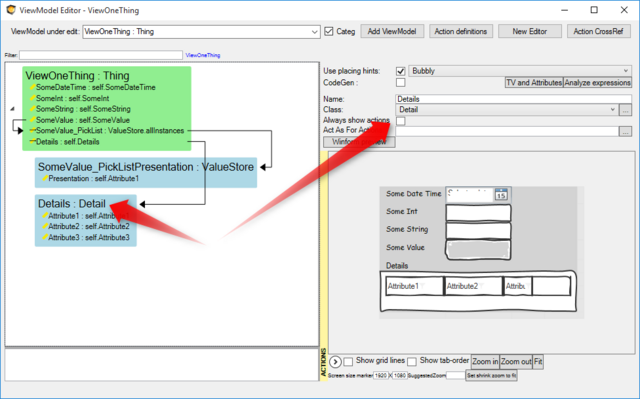Click Attribute2 column header in Details grid
The image size is (640, 399).
tap(473, 286)
